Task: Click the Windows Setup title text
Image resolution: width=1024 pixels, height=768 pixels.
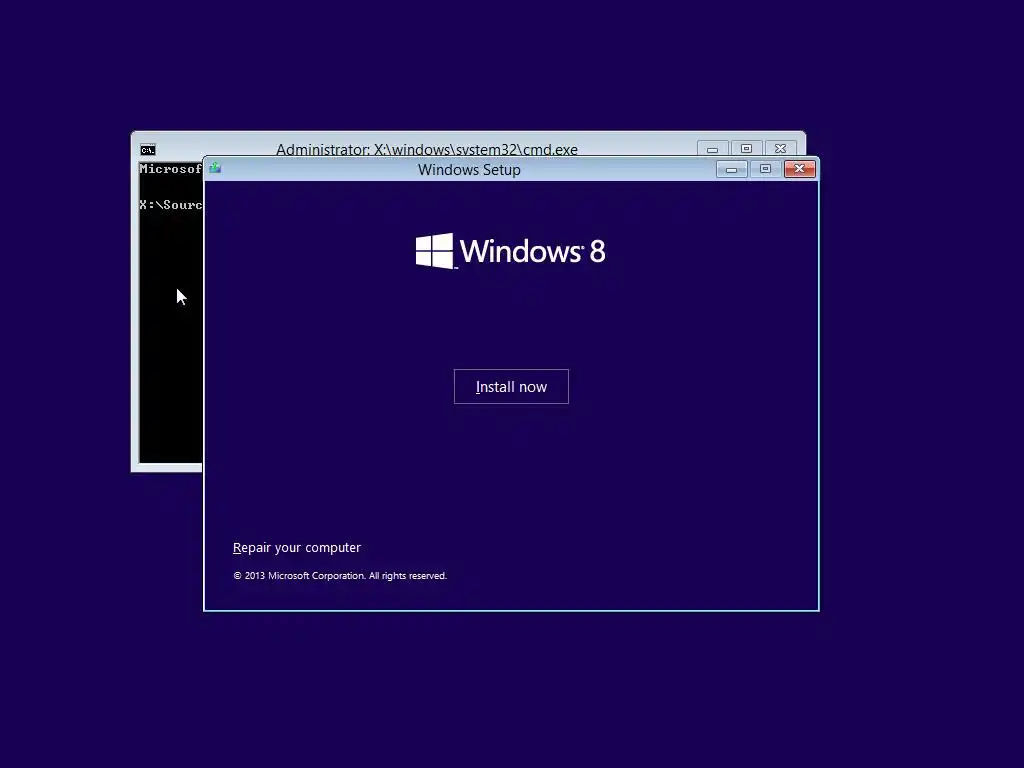Action: coord(469,170)
